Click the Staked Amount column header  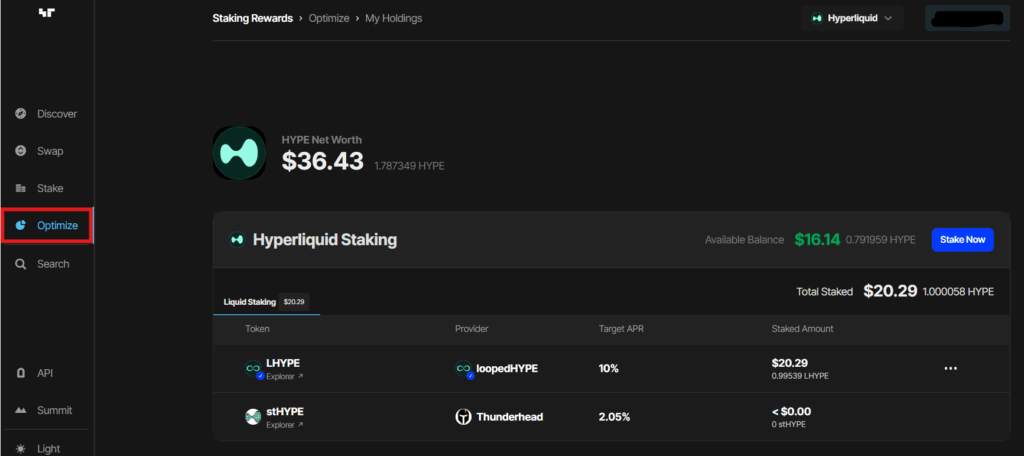point(802,329)
